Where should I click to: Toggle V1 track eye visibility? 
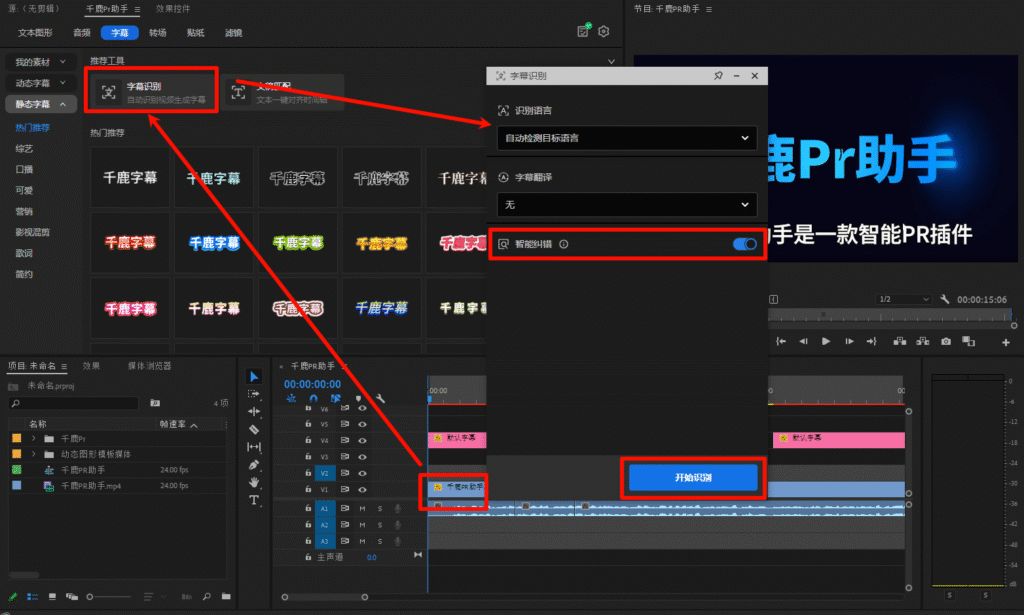click(362, 490)
